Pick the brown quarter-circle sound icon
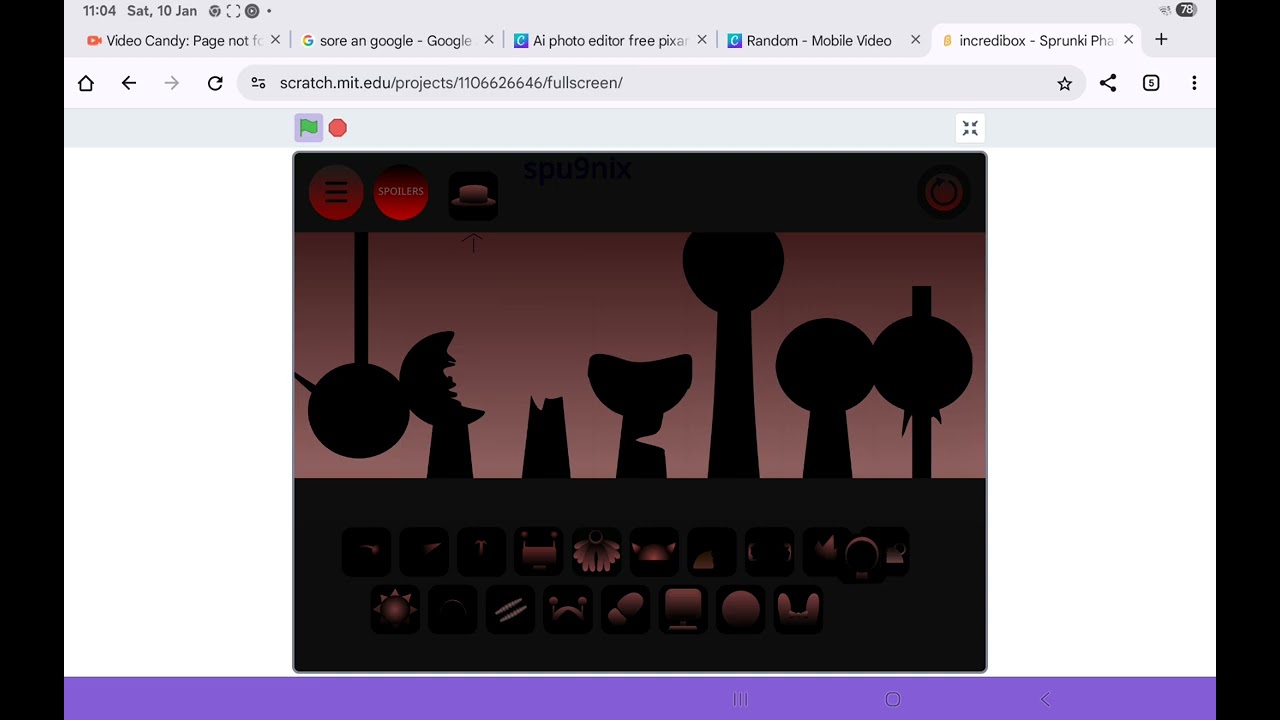This screenshot has height=720, width=1280. [711, 551]
